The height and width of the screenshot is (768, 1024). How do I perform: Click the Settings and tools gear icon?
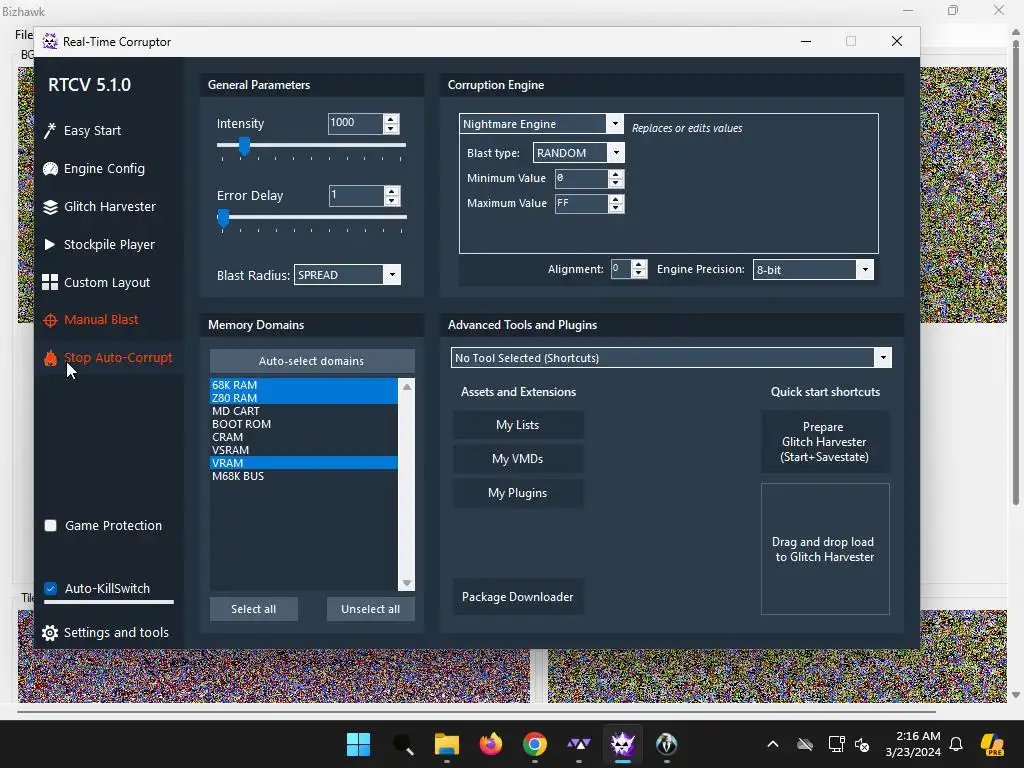point(50,633)
